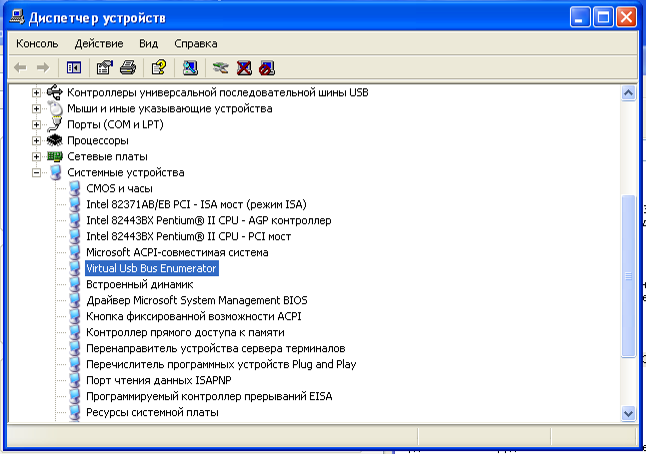Minimize the Диспетчер устройств window
Image resolution: width=646 pixels, height=454 pixels.
pyautogui.click(x=580, y=17)
